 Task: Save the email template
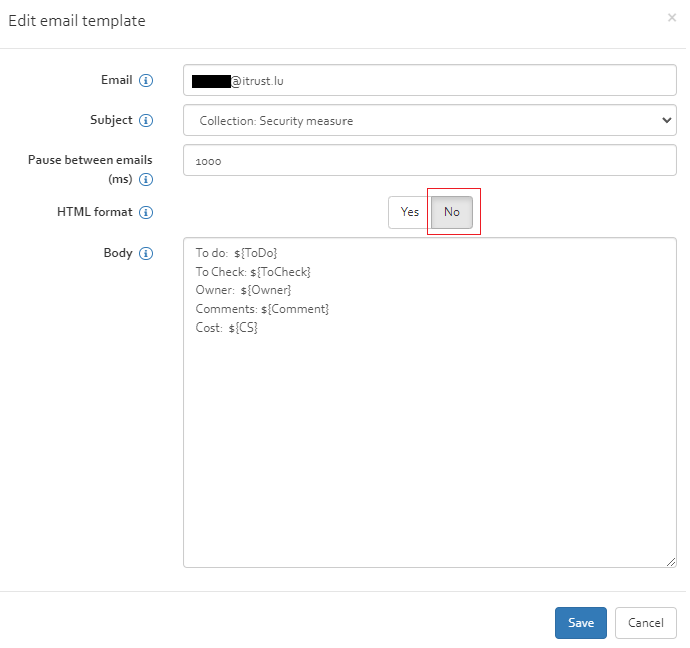(x=580, y=623)
